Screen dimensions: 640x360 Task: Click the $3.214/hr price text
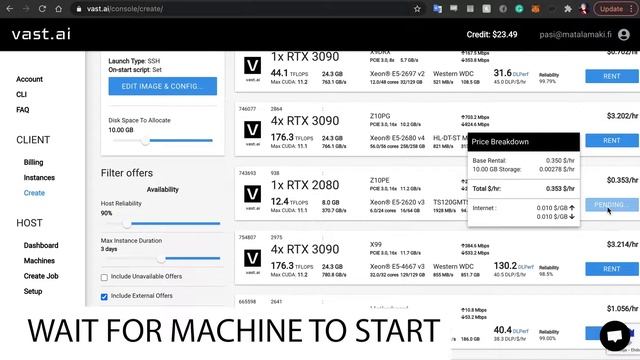pos(622,244)
